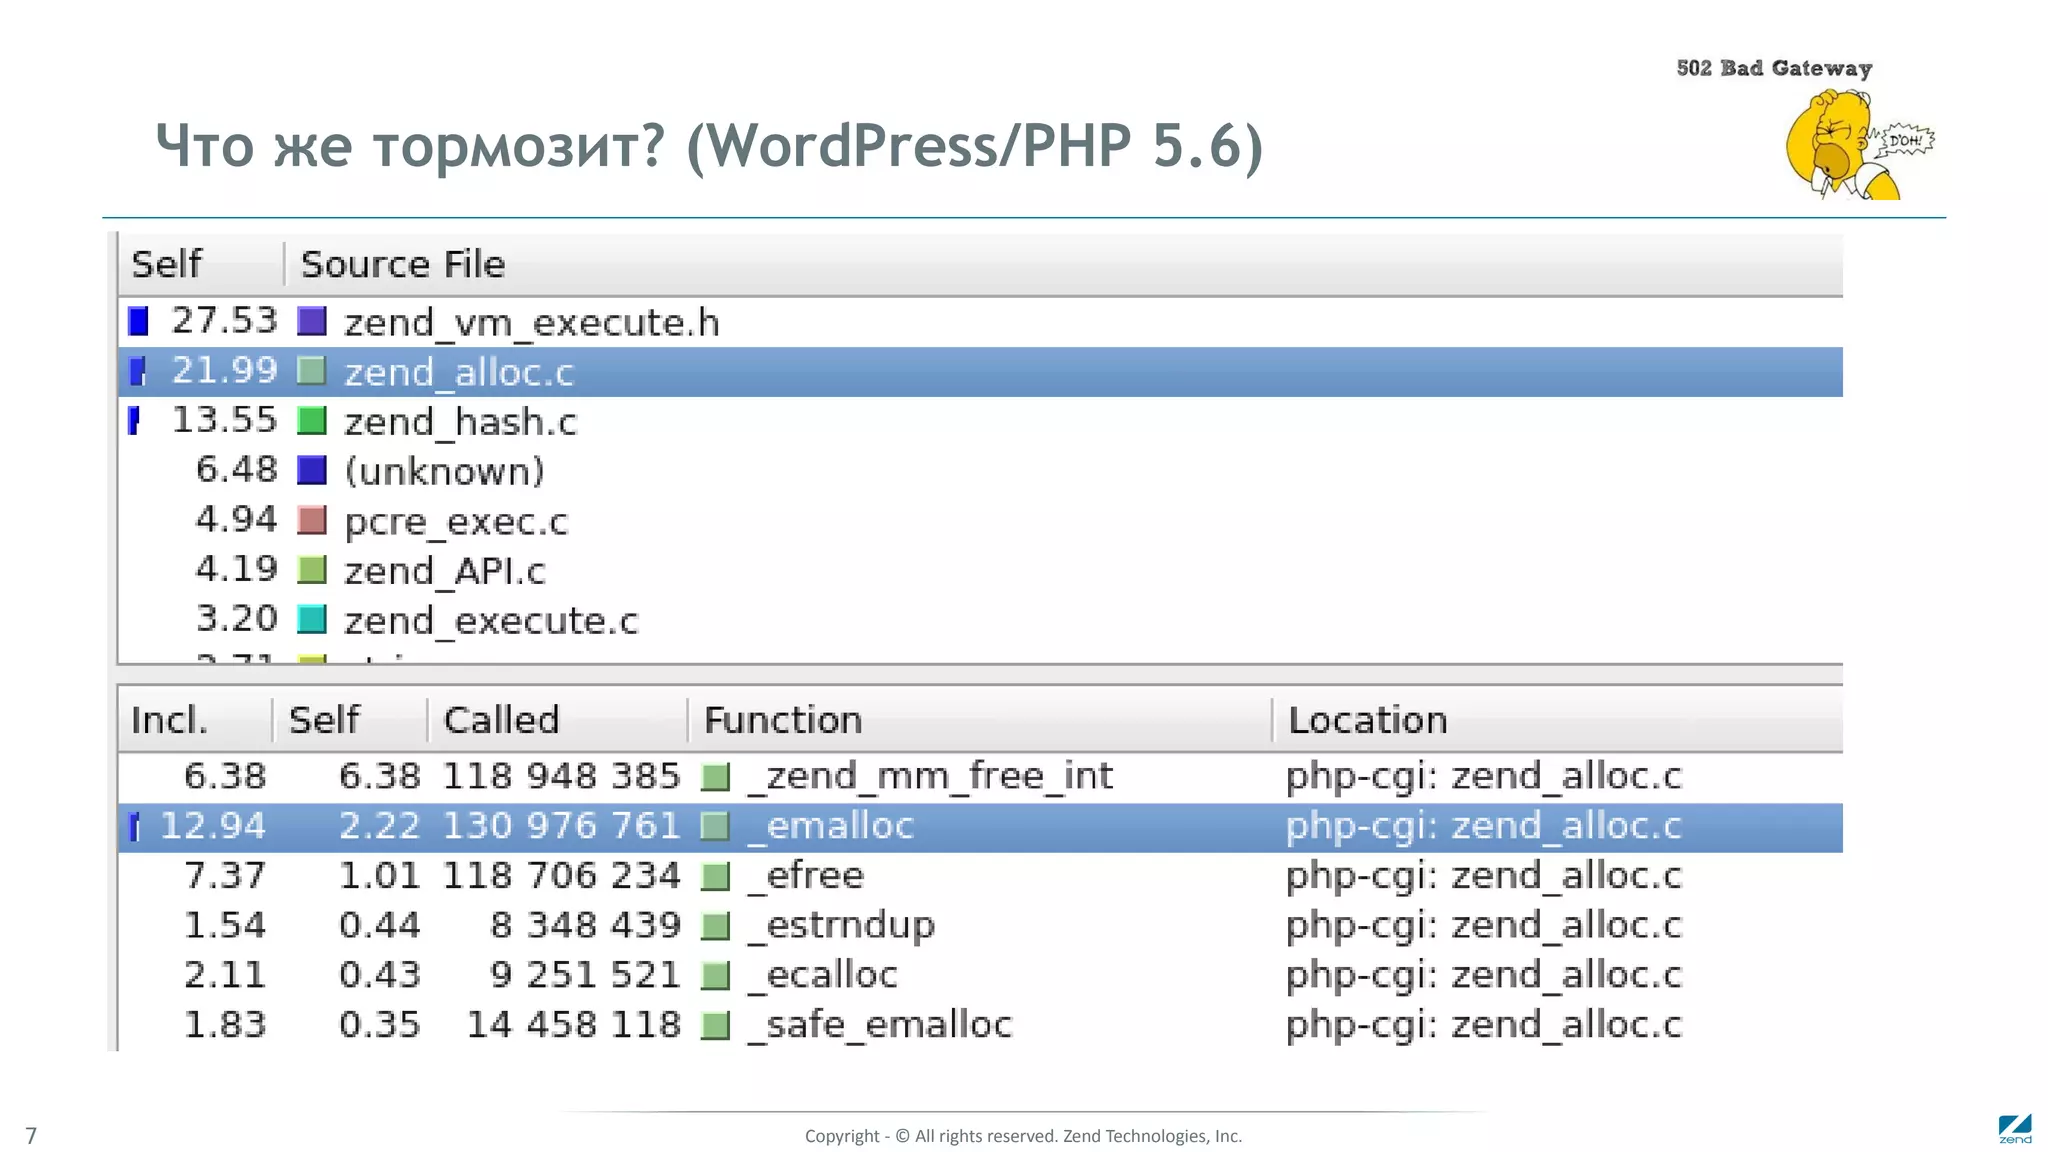Select the _efree function row

(x=980, y=876)
